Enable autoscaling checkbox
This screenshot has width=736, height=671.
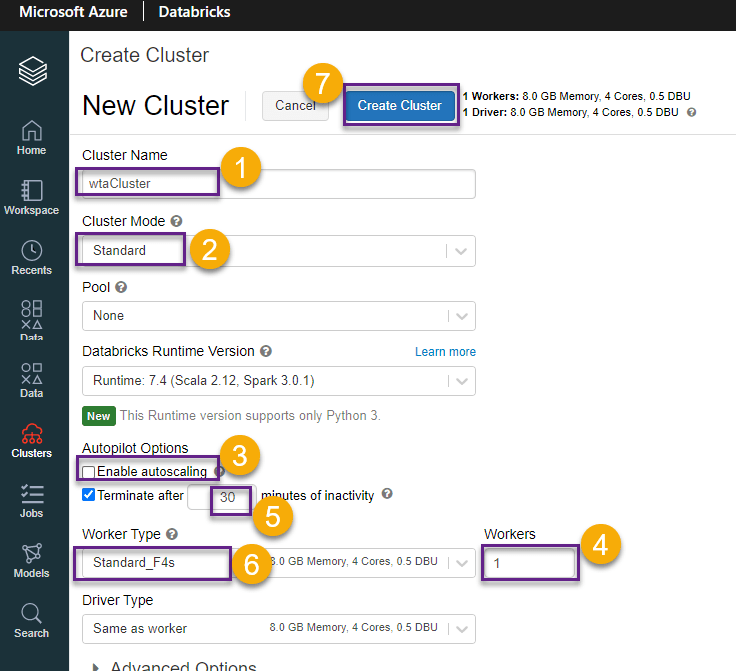point(89,472)
